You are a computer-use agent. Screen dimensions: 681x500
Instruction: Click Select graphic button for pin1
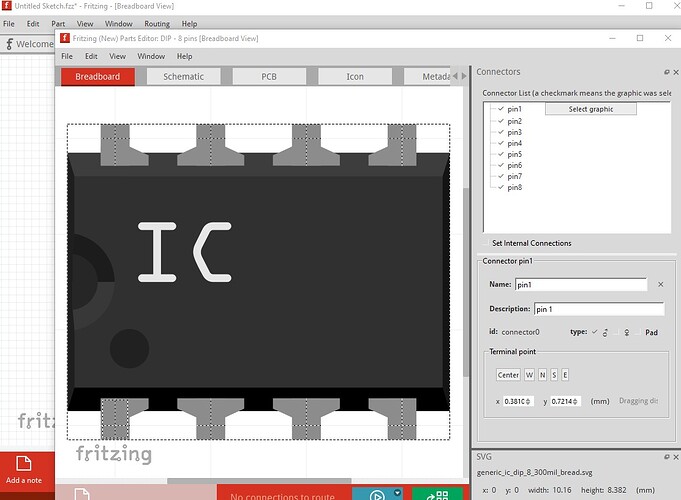591,109
